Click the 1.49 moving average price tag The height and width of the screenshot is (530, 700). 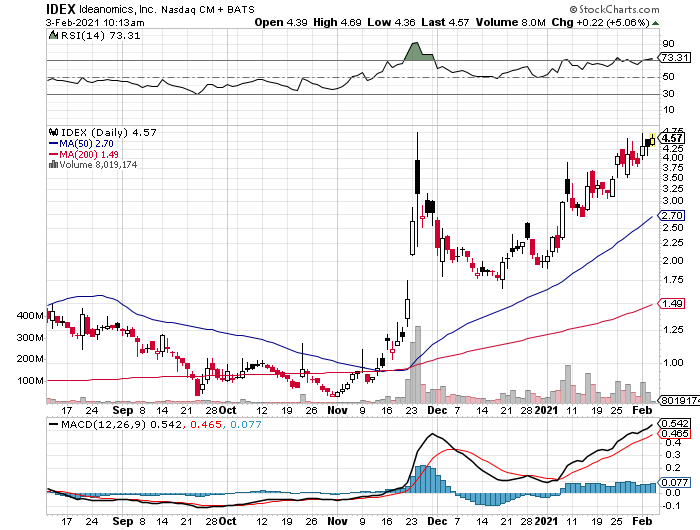pyautogui.click(x=672, y=304)
